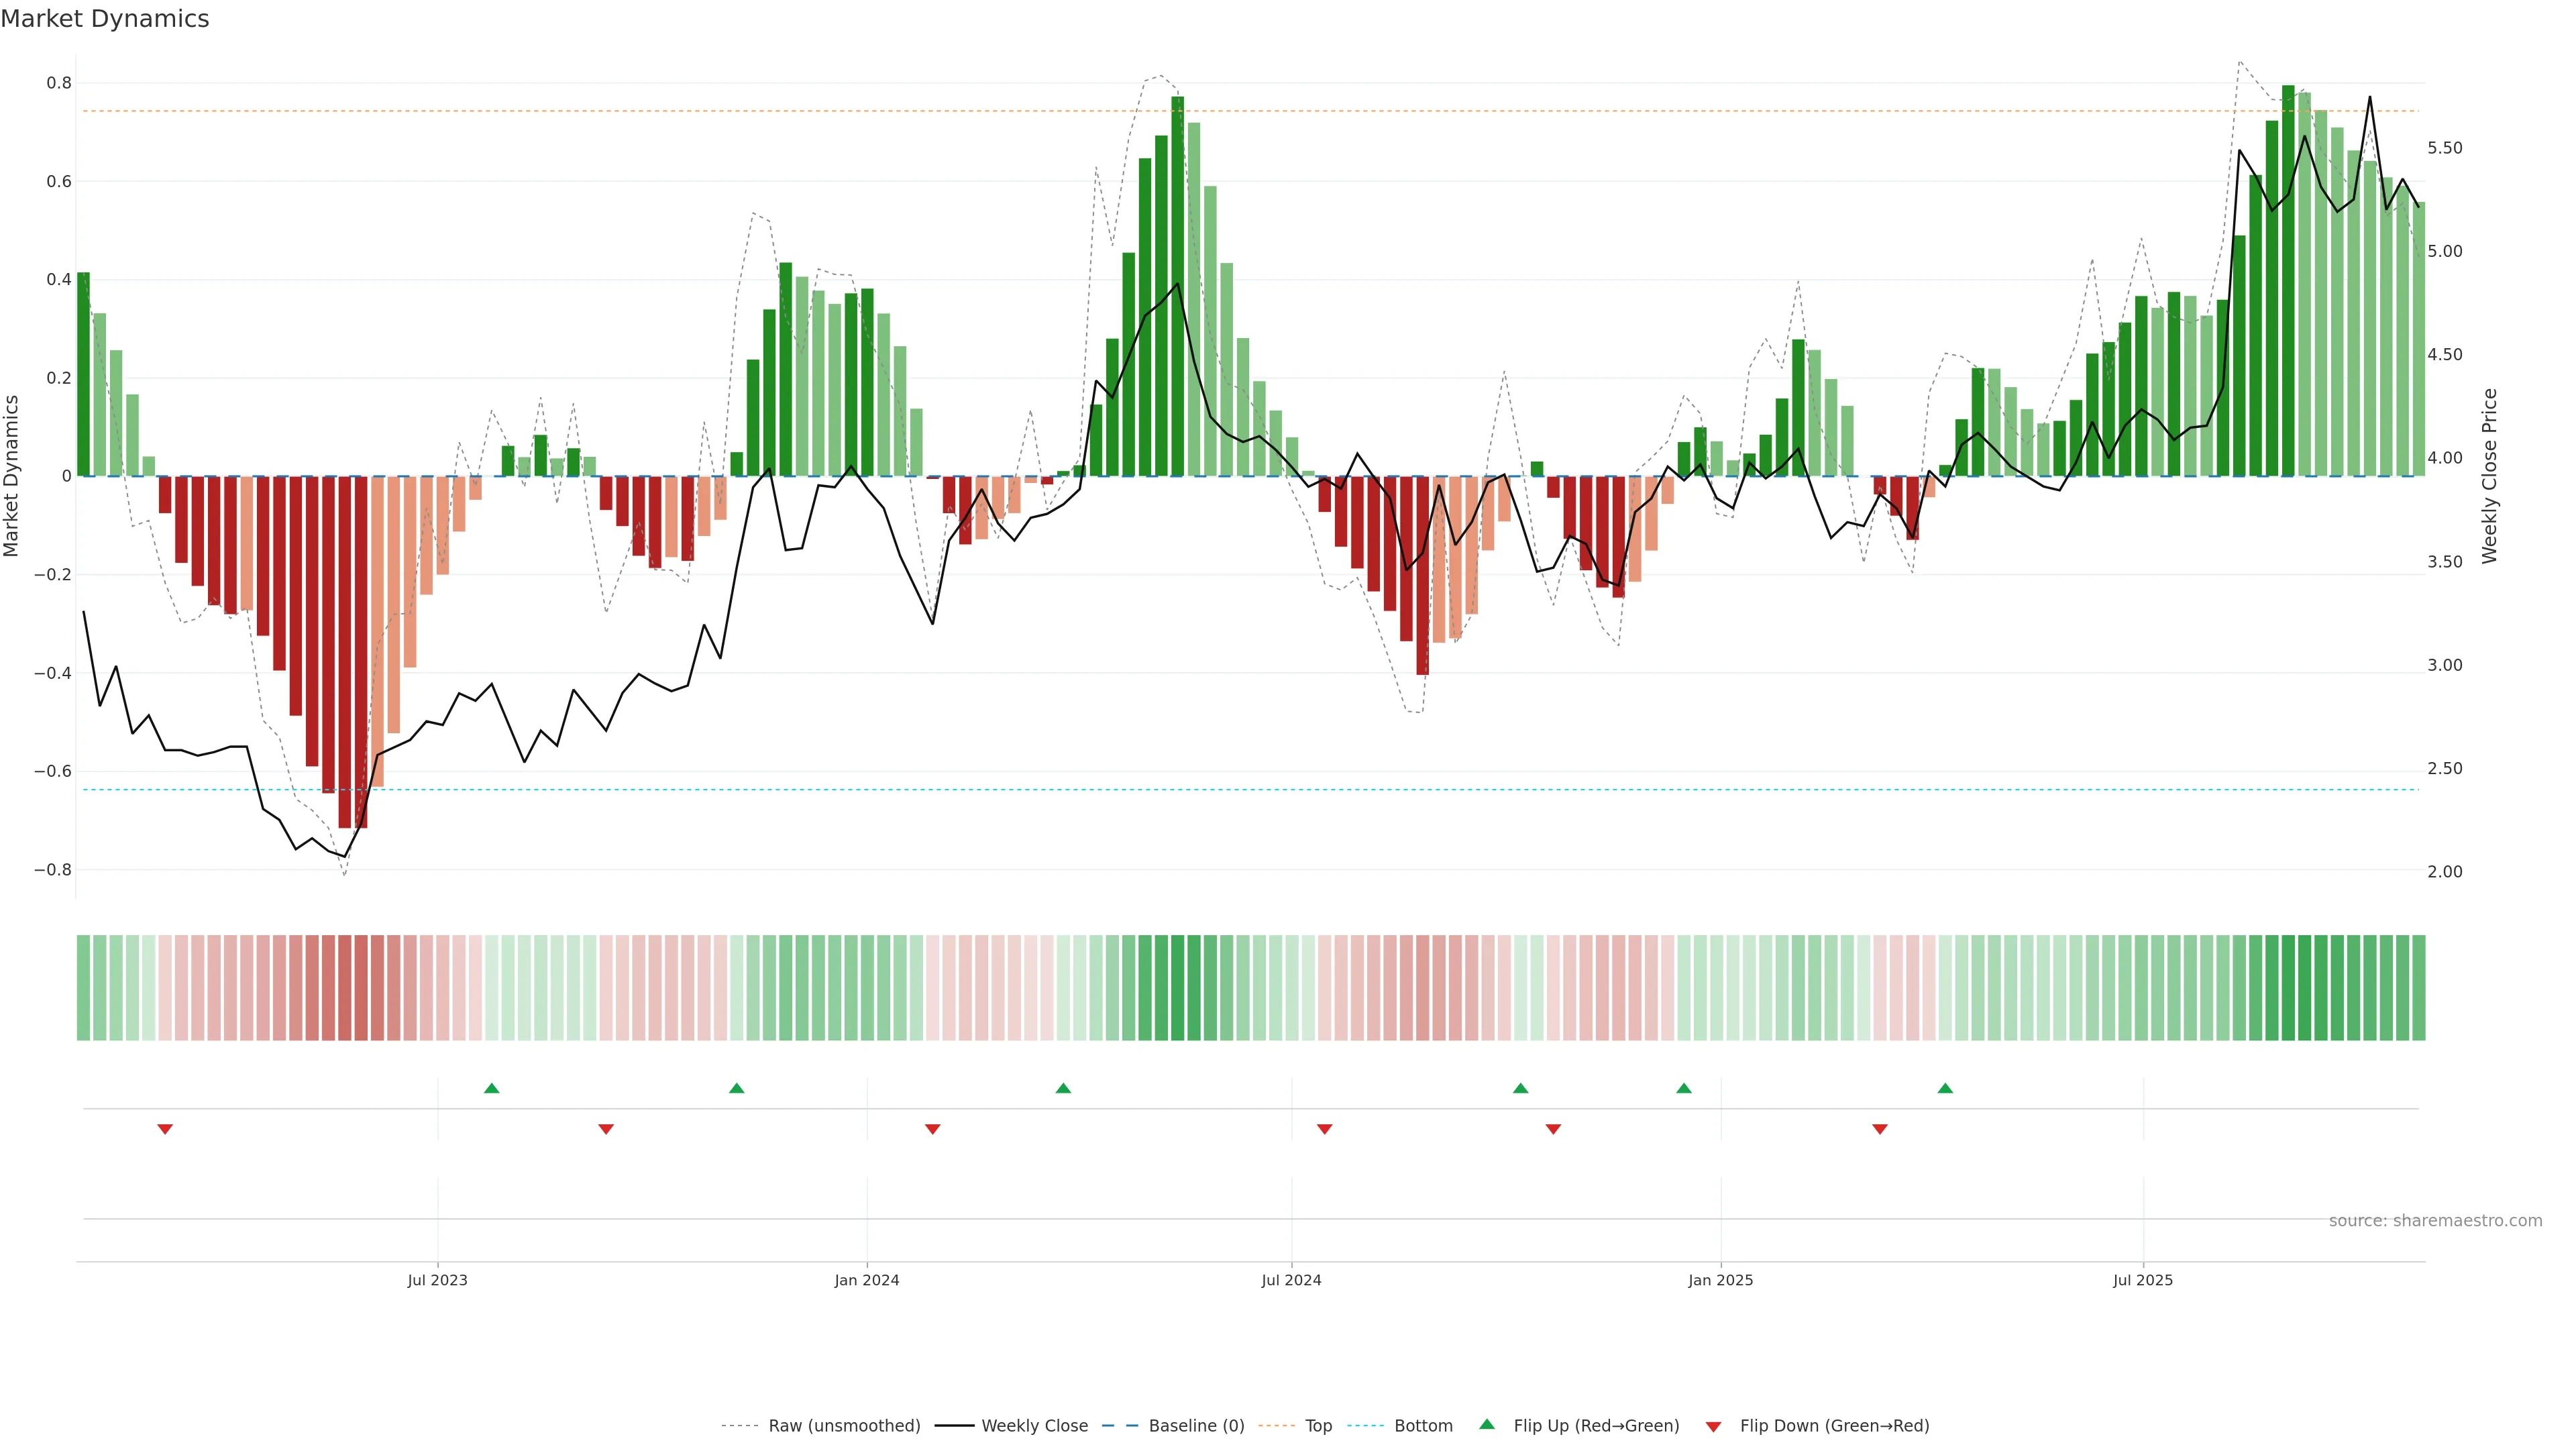Click the first green Flip Up triangle marker
The image size is (2576, 1449).
(491, 1088)
